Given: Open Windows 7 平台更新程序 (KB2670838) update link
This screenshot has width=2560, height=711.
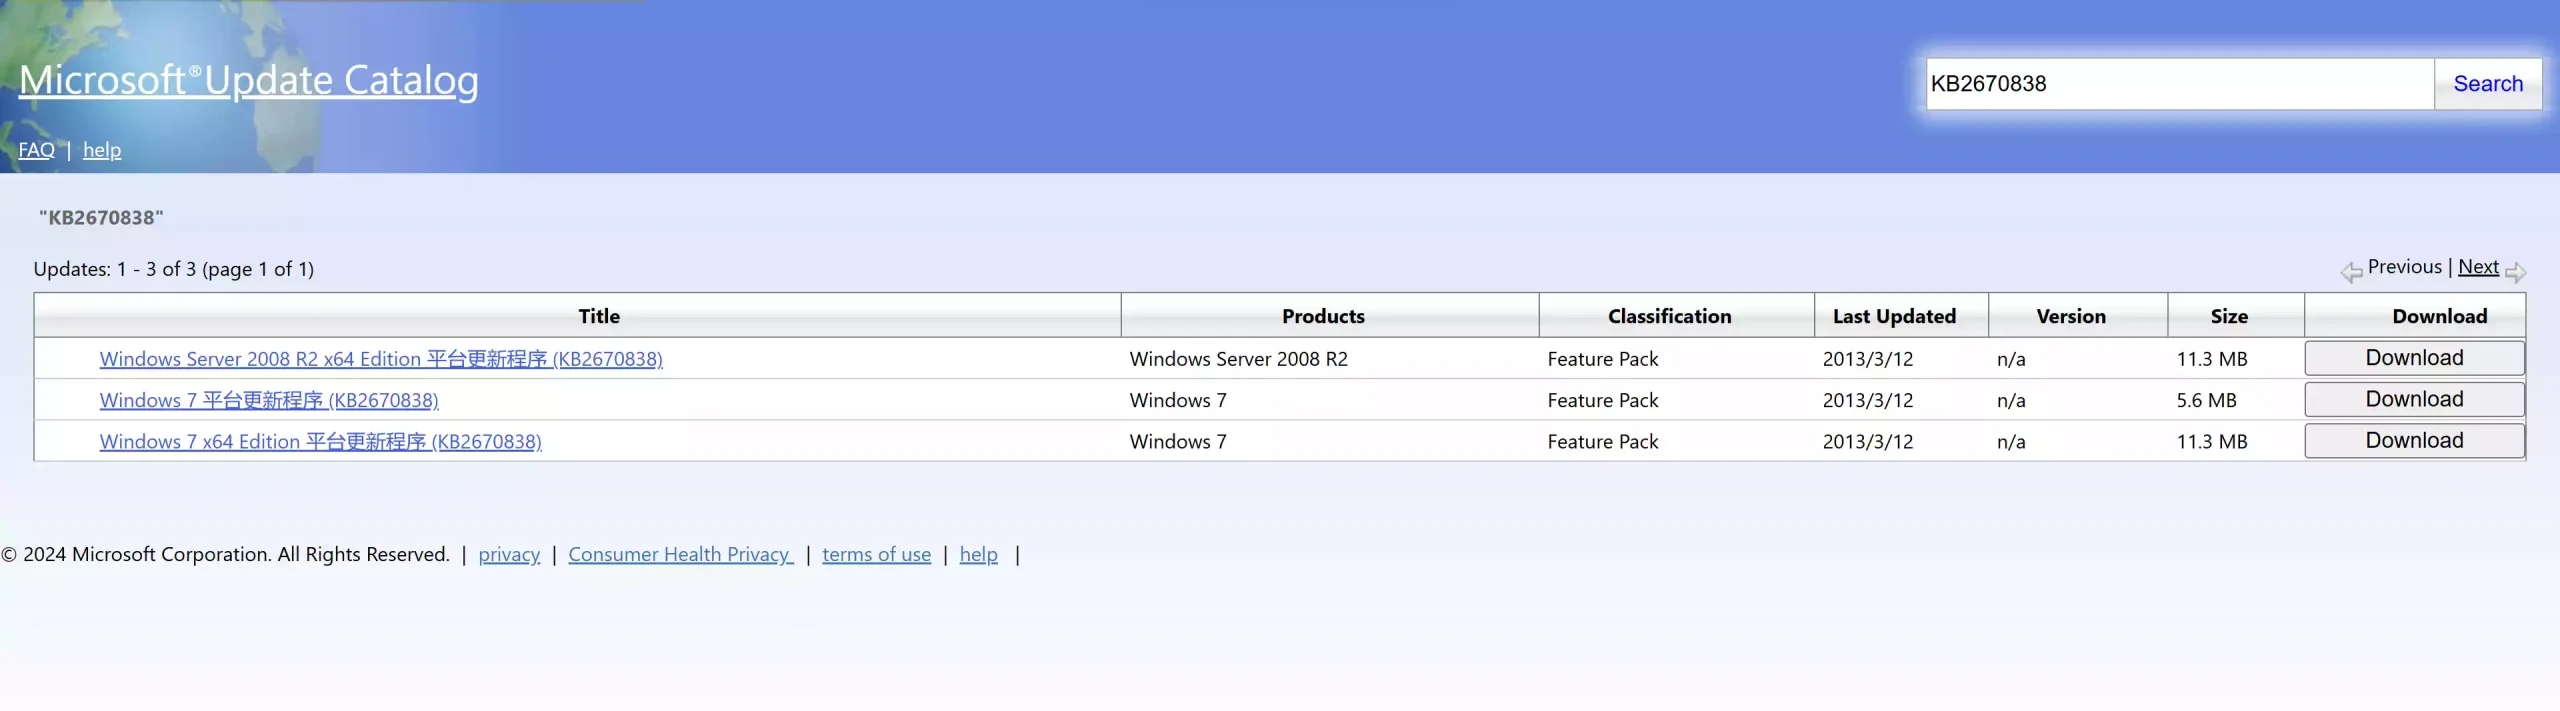Looking at the screenshot, I should click(x=269, y=400).
